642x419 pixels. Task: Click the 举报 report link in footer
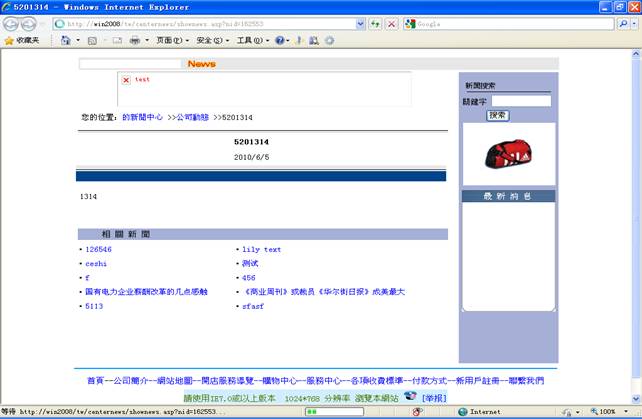tap(434, 397)
